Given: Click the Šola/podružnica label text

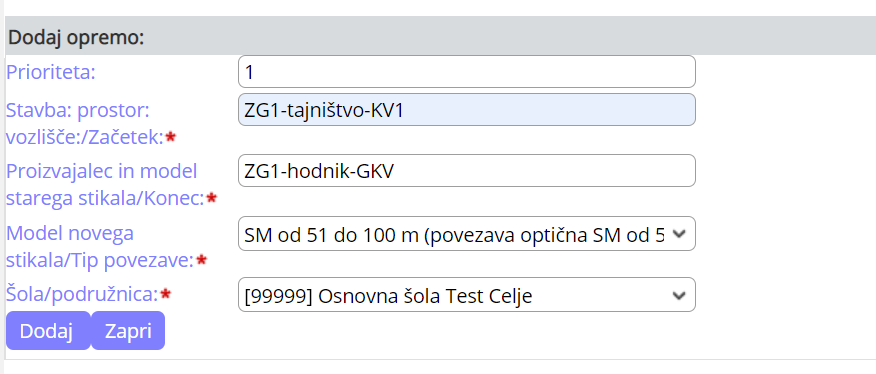Looking at the screenshot, I should click(x=82, y=293).
